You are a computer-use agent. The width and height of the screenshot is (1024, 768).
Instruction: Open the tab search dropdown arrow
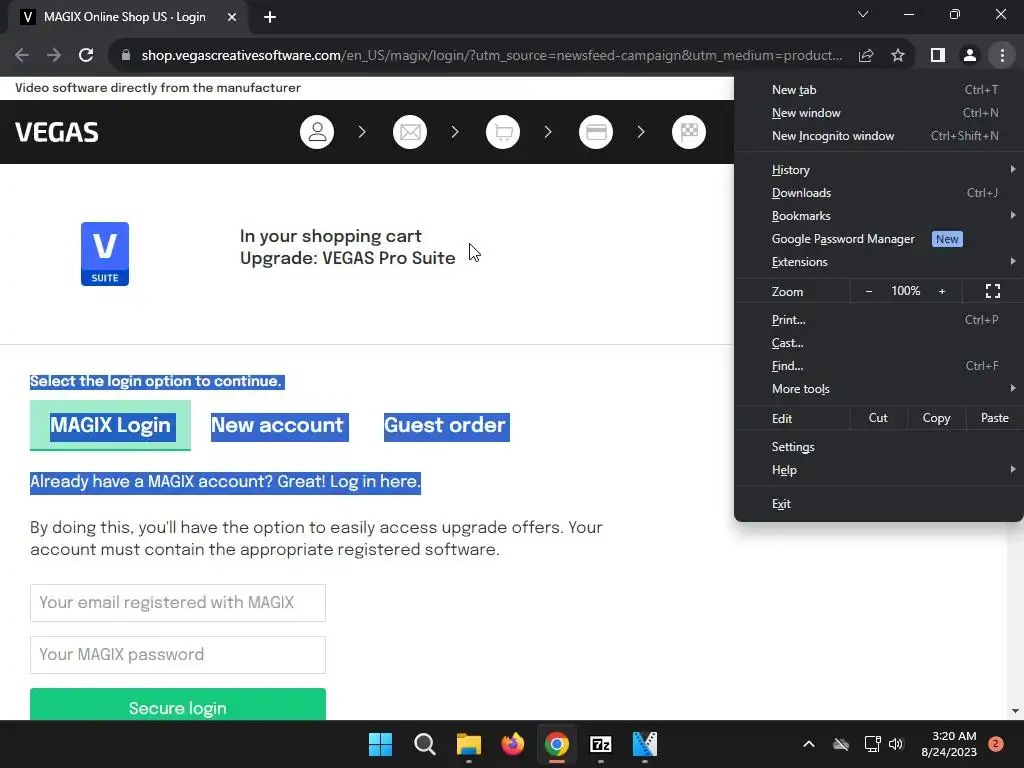pyautogui.click(x=863, y=14)
